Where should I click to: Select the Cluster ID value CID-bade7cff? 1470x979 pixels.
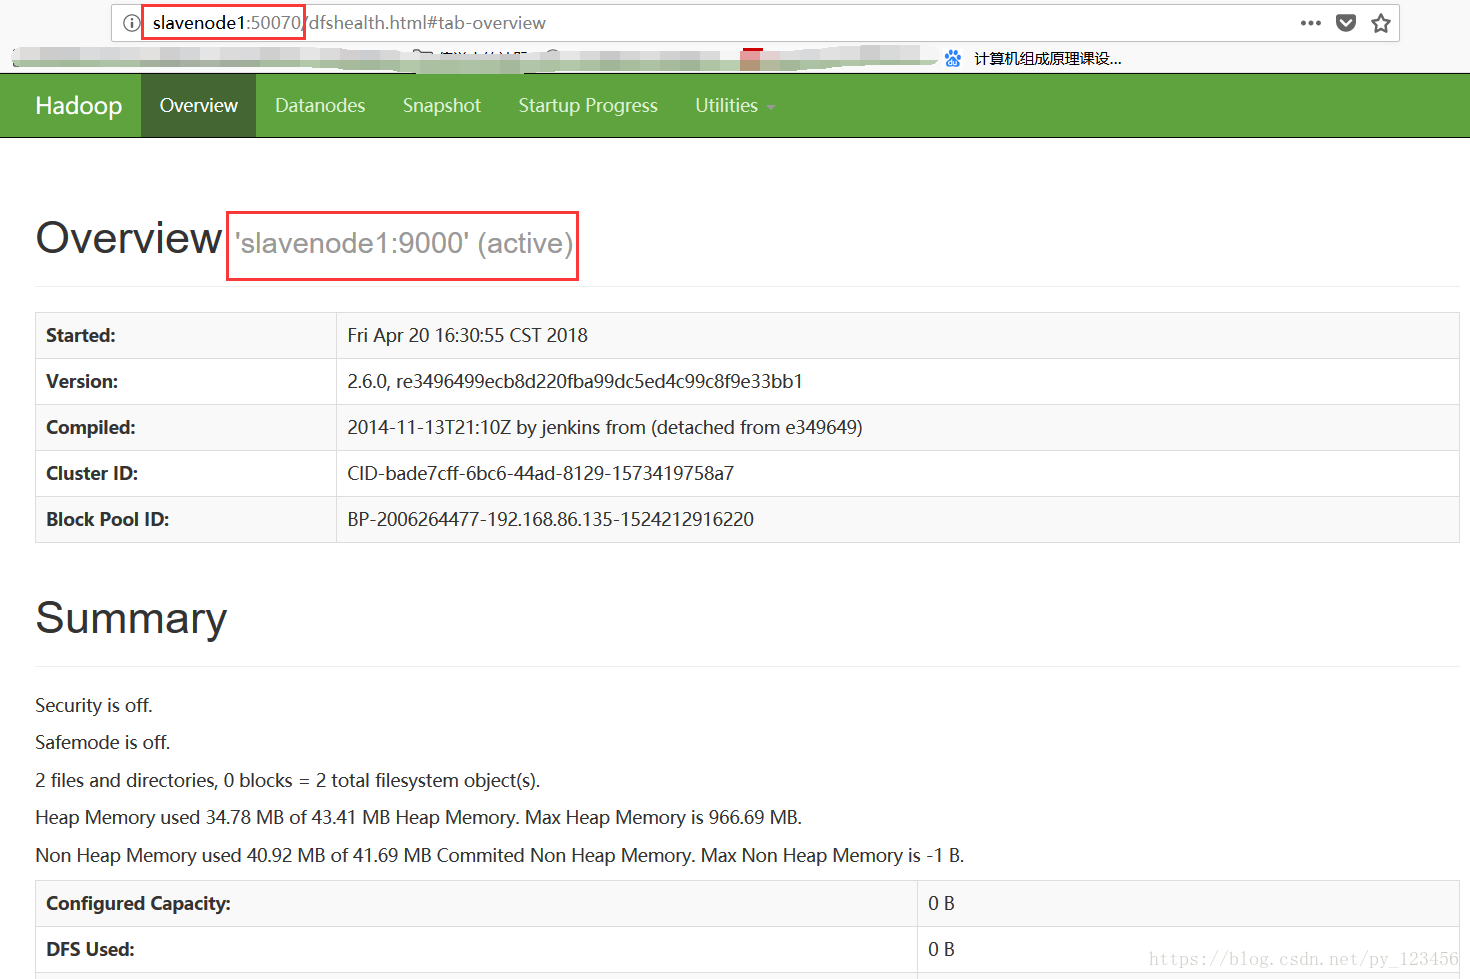coord(540,473)
